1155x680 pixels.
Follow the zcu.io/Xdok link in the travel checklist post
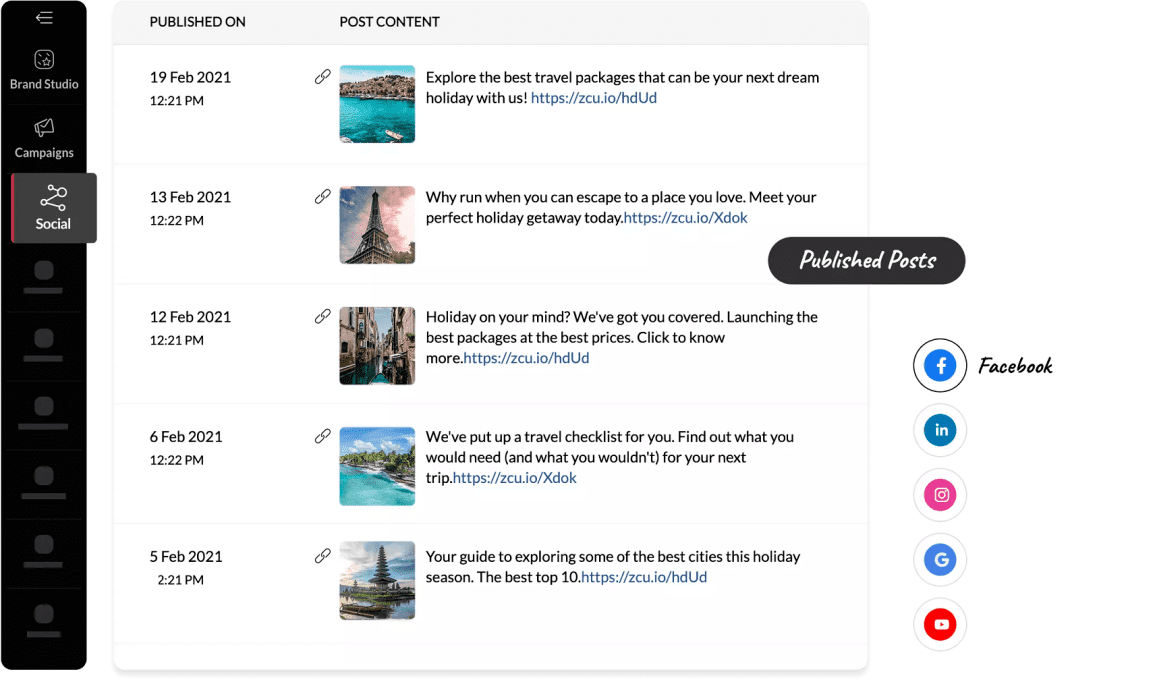tap(515, 478)
